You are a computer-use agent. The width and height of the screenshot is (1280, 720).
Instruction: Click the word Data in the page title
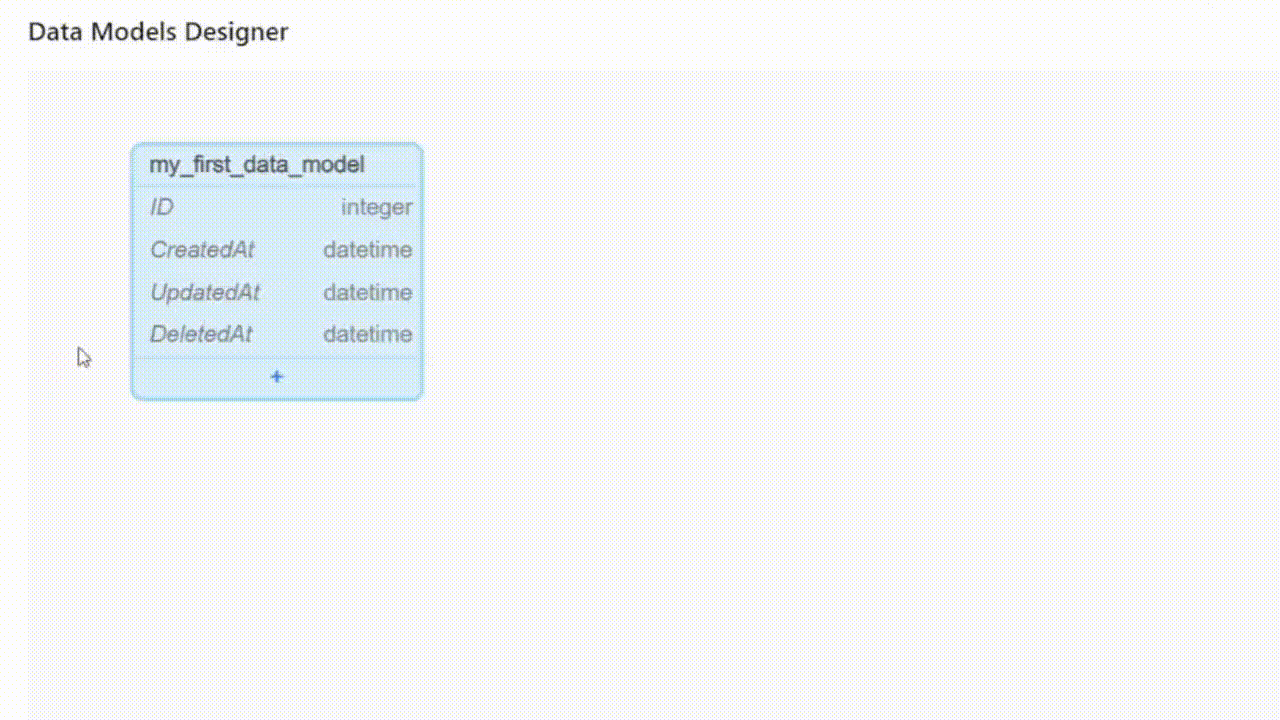point(56,32)
